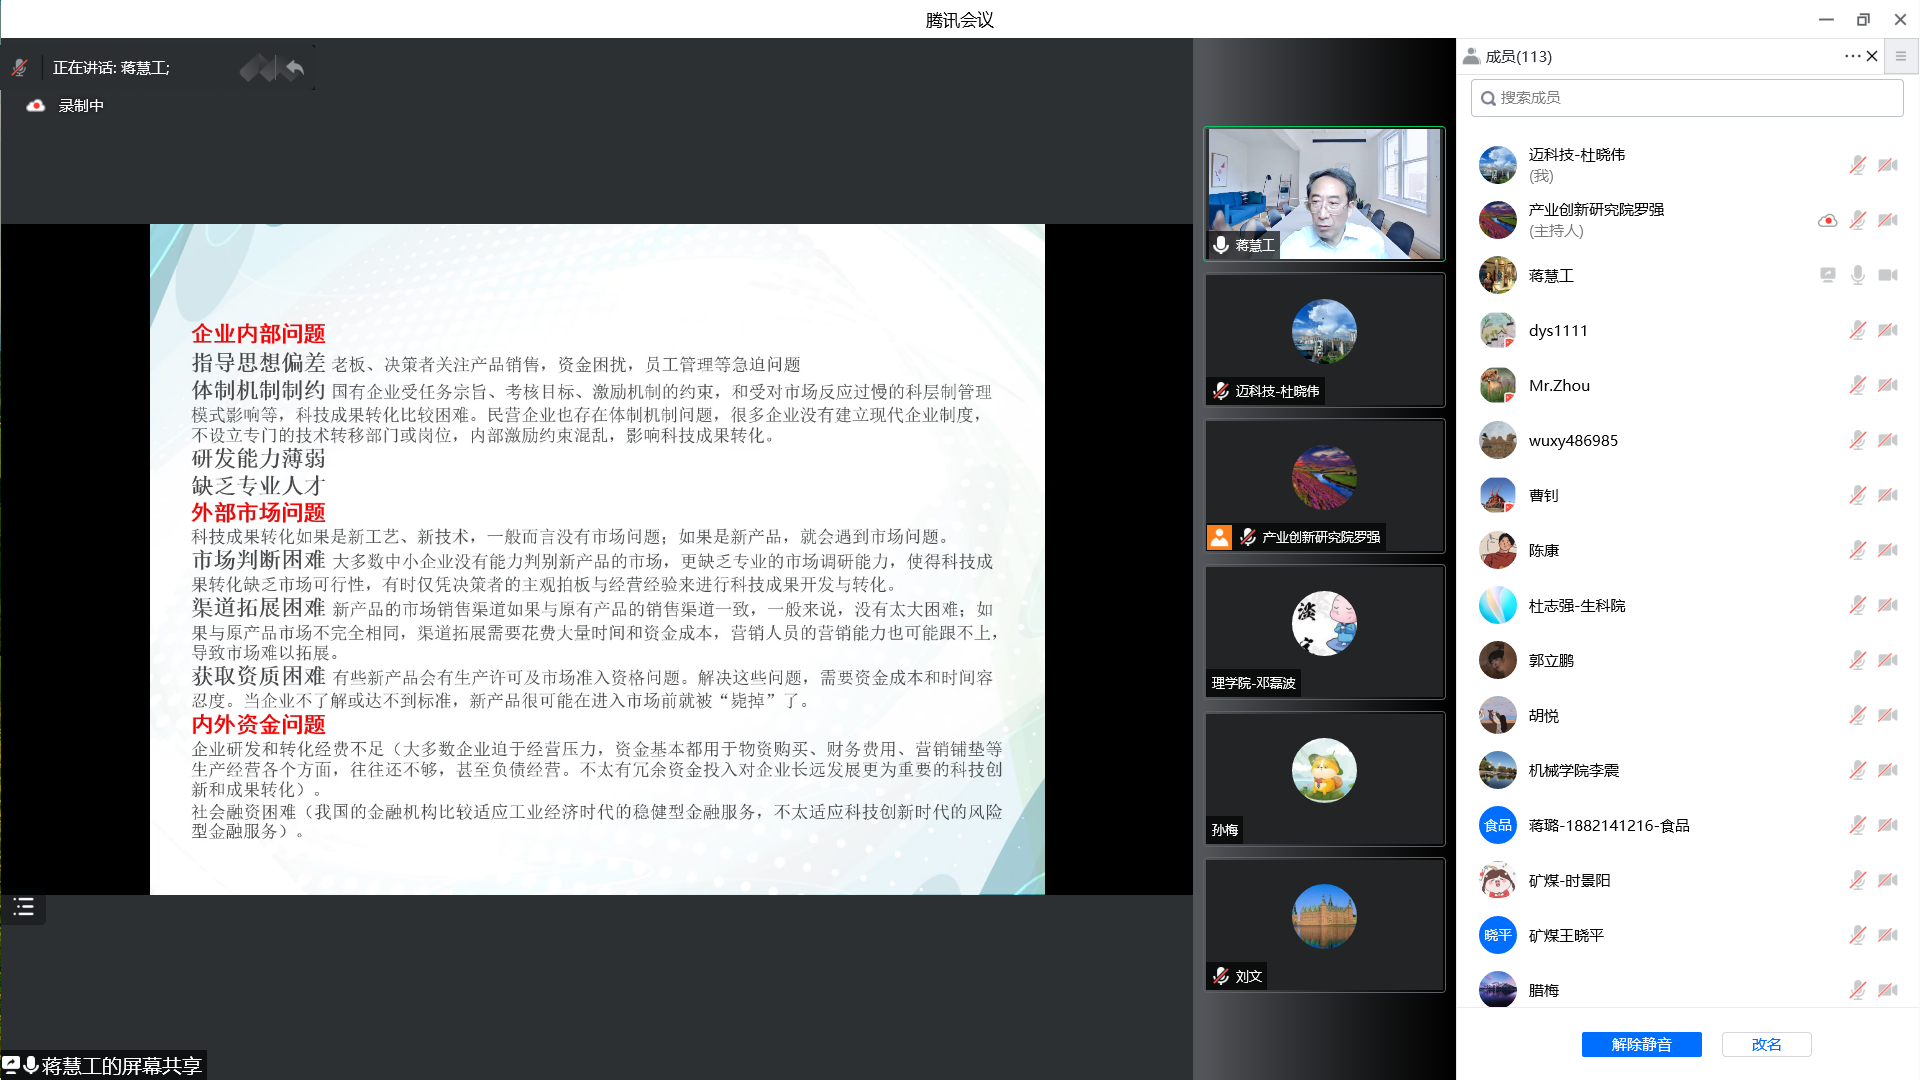Click screen share icon on 蒋慧工 row
Image resolution: width=1920 pixels, height=1080 pixels.
[x=1827, y=275]
